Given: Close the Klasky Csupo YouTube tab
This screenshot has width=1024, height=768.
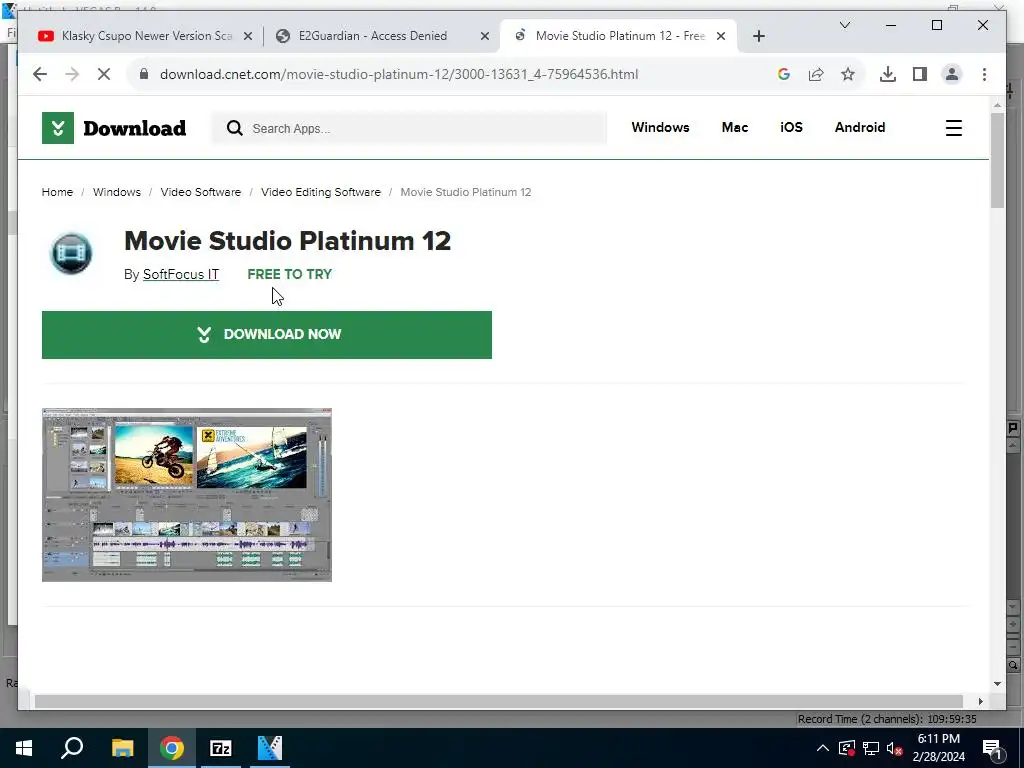Looking at the screenshot, I should pyautogui.click(x=248, y=36).
